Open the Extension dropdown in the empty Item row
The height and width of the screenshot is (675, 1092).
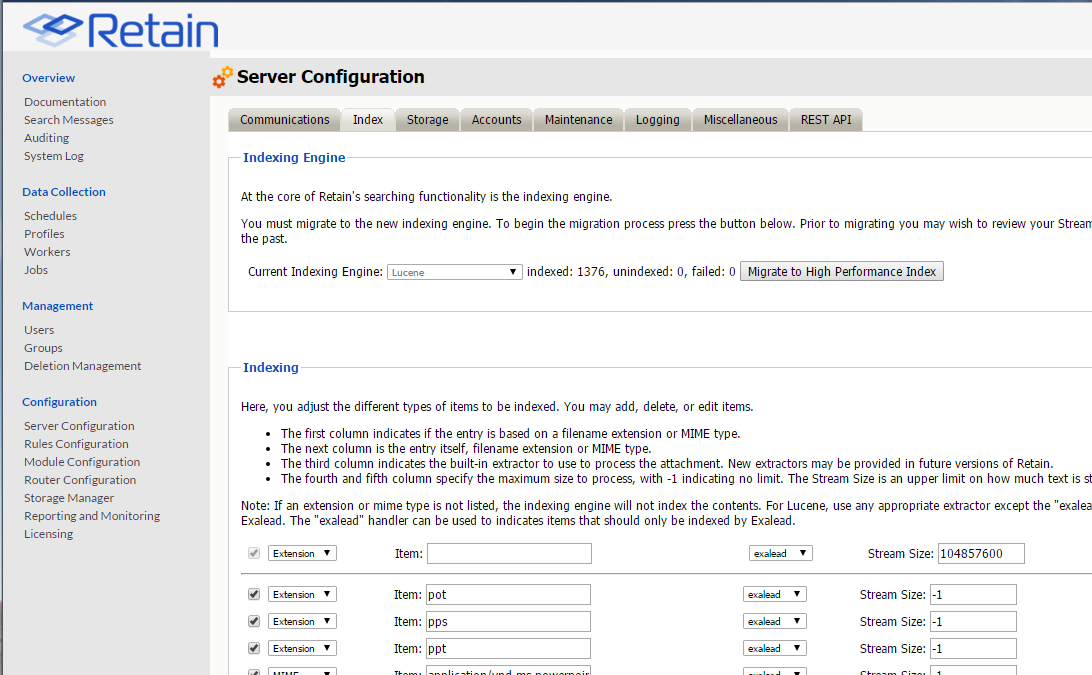pyautogui.click(x=302, y=553)
